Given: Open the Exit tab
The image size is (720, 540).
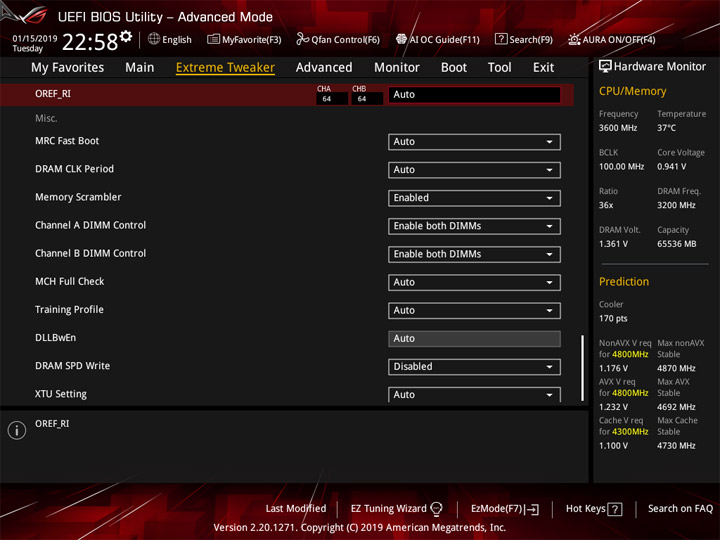Looking at the screenshot, I should tap(543, 68).
